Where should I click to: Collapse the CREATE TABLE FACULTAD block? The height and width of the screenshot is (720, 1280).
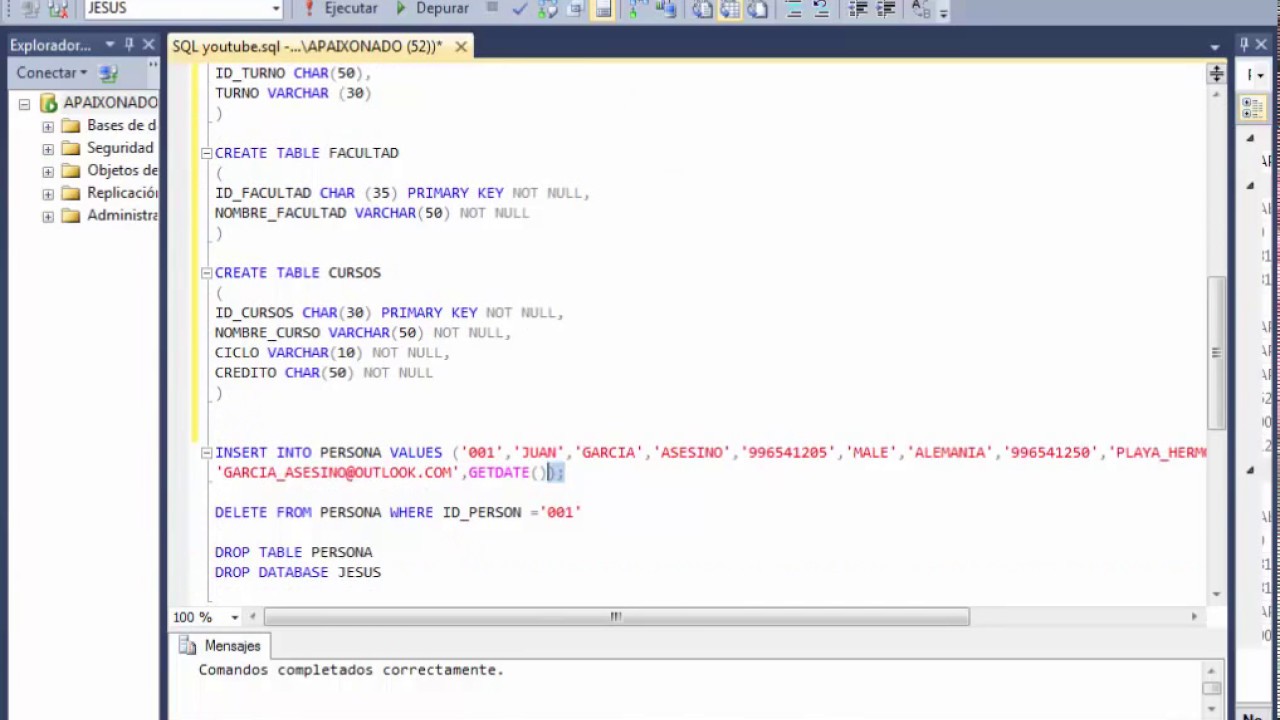[206, 153]
